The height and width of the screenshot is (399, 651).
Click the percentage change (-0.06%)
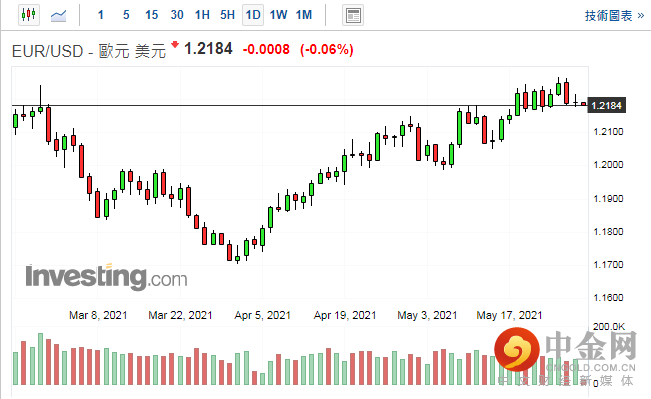click(x=327, y=49)
